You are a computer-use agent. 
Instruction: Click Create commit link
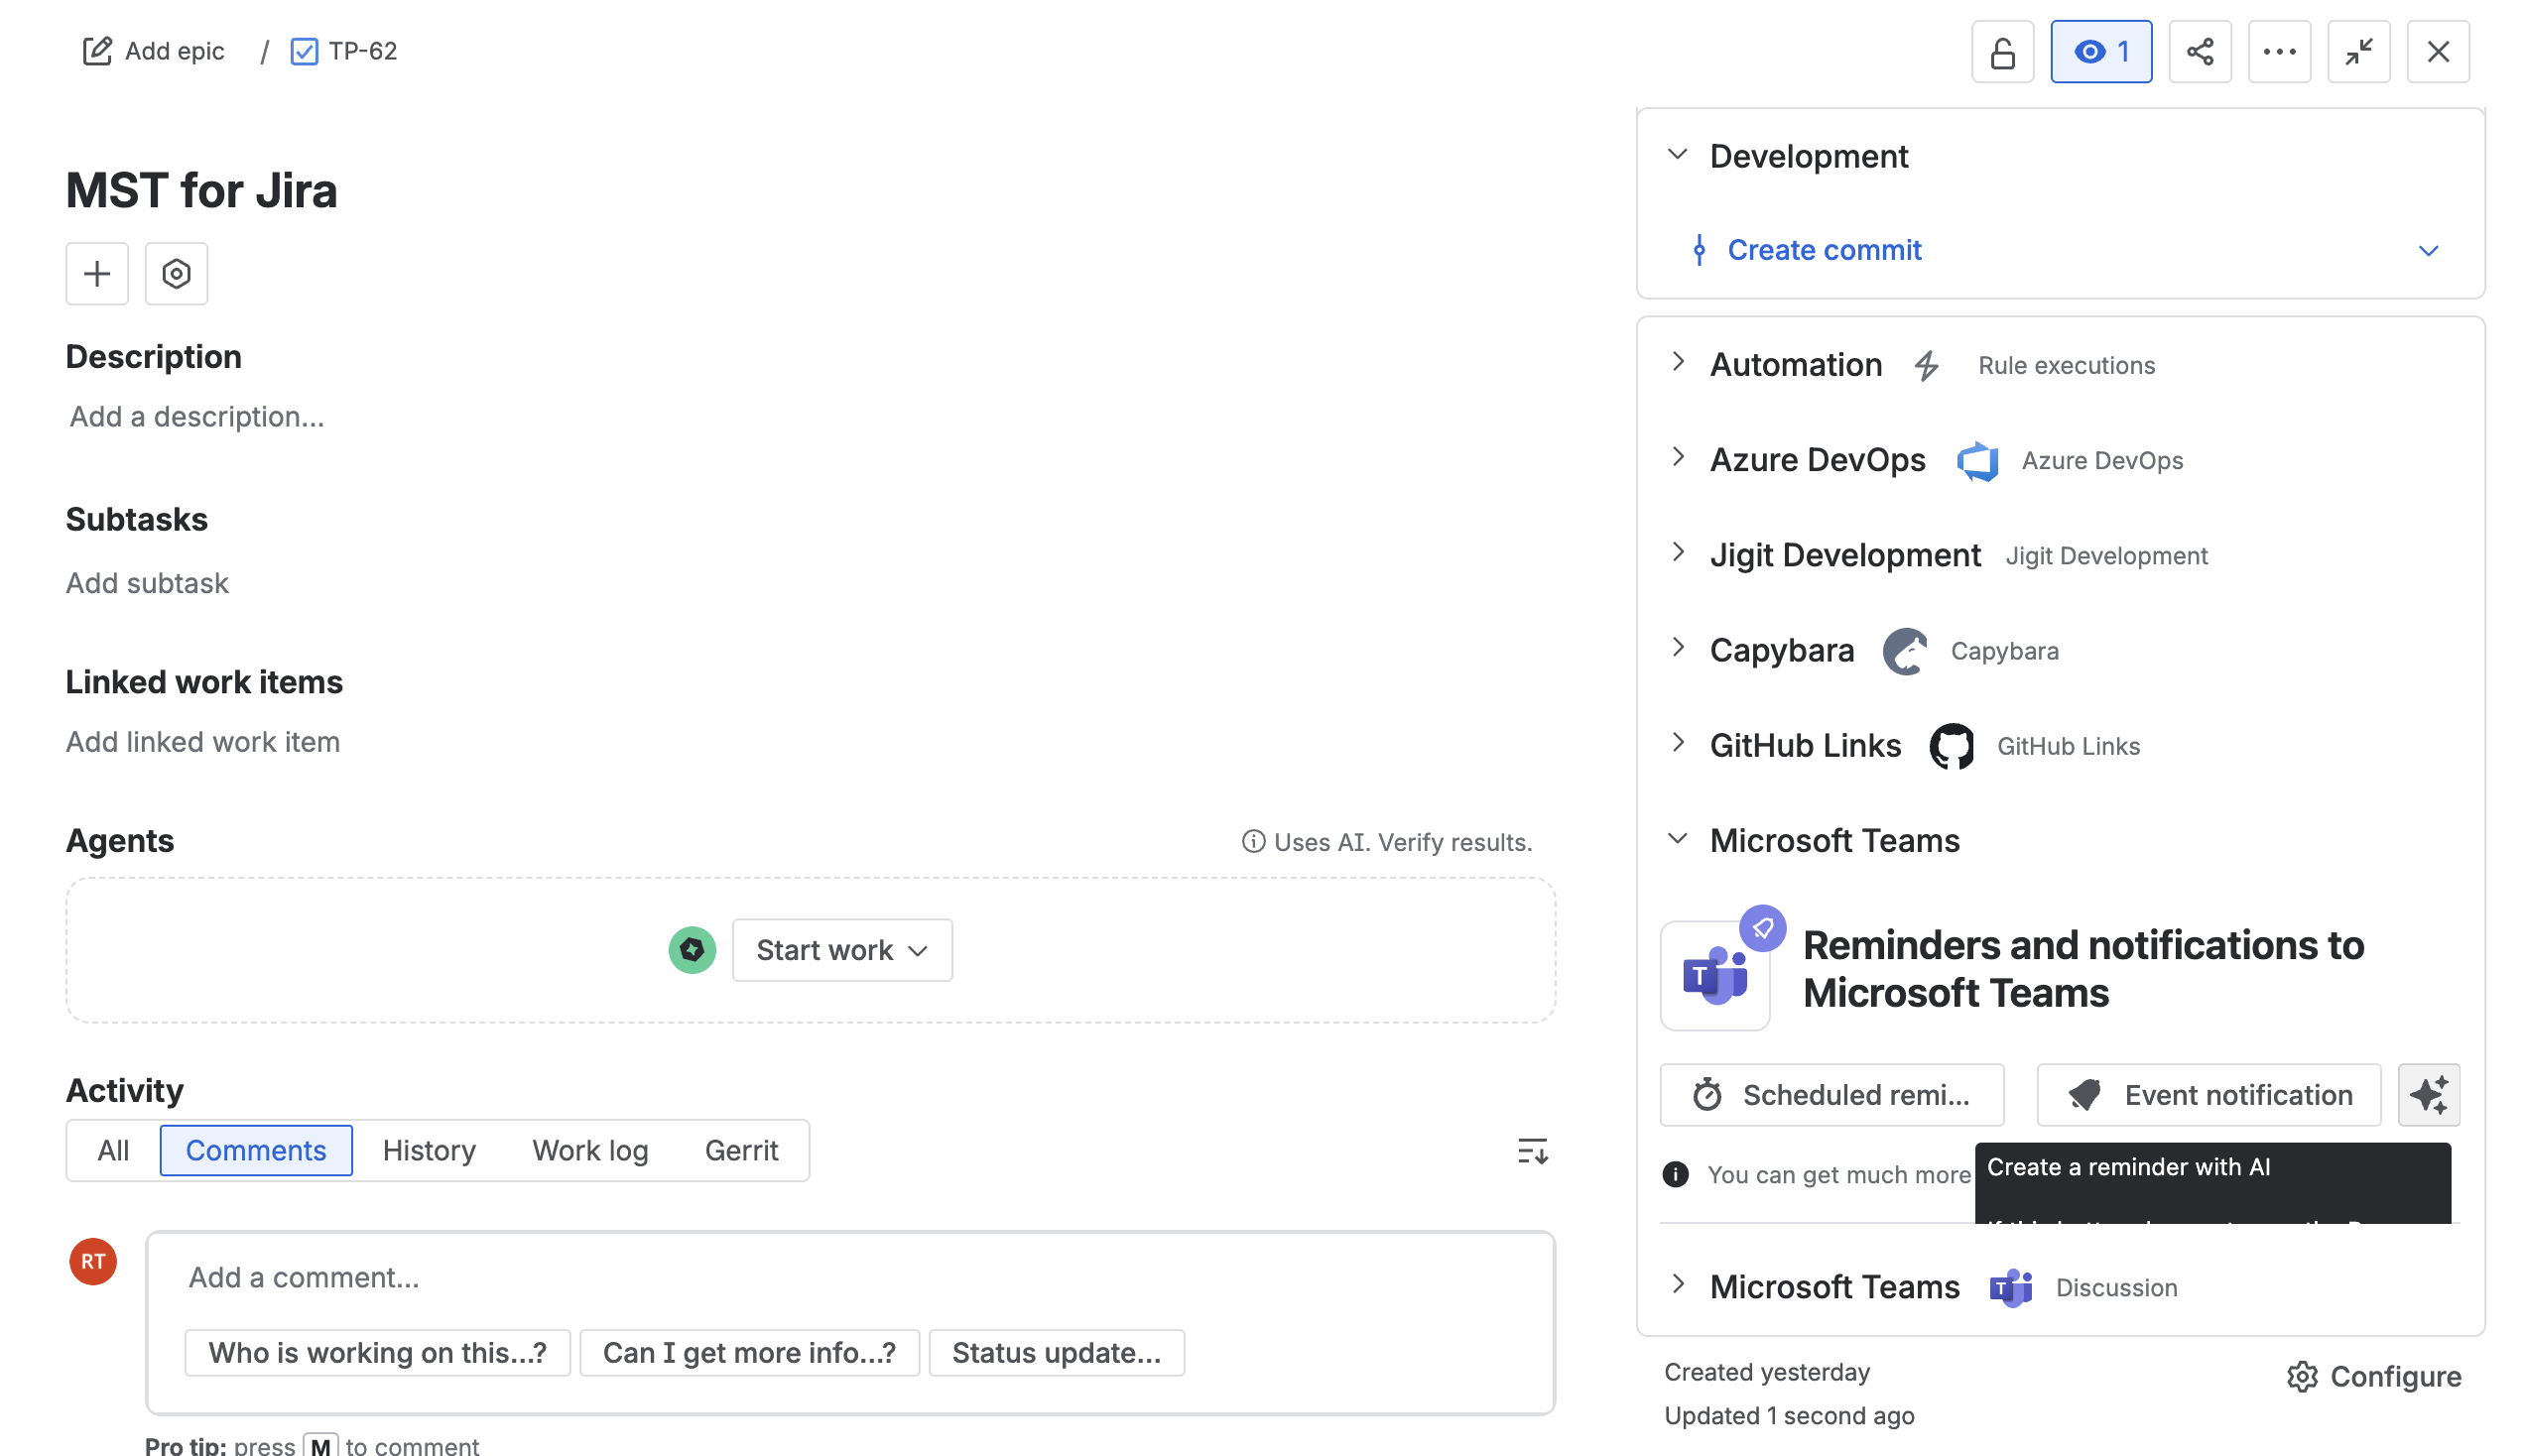click(x=1824, y=250)
